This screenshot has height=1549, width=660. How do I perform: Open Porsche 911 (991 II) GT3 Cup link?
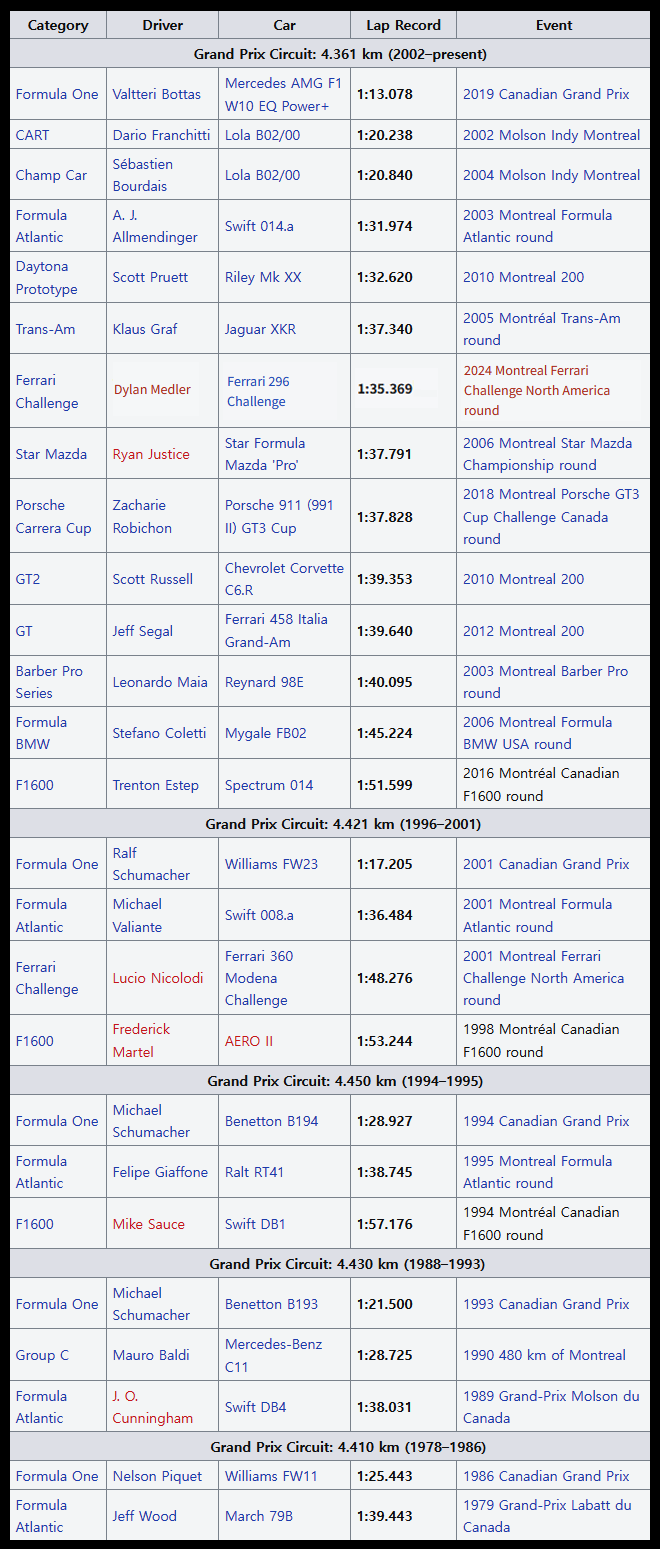coord(280,517)
